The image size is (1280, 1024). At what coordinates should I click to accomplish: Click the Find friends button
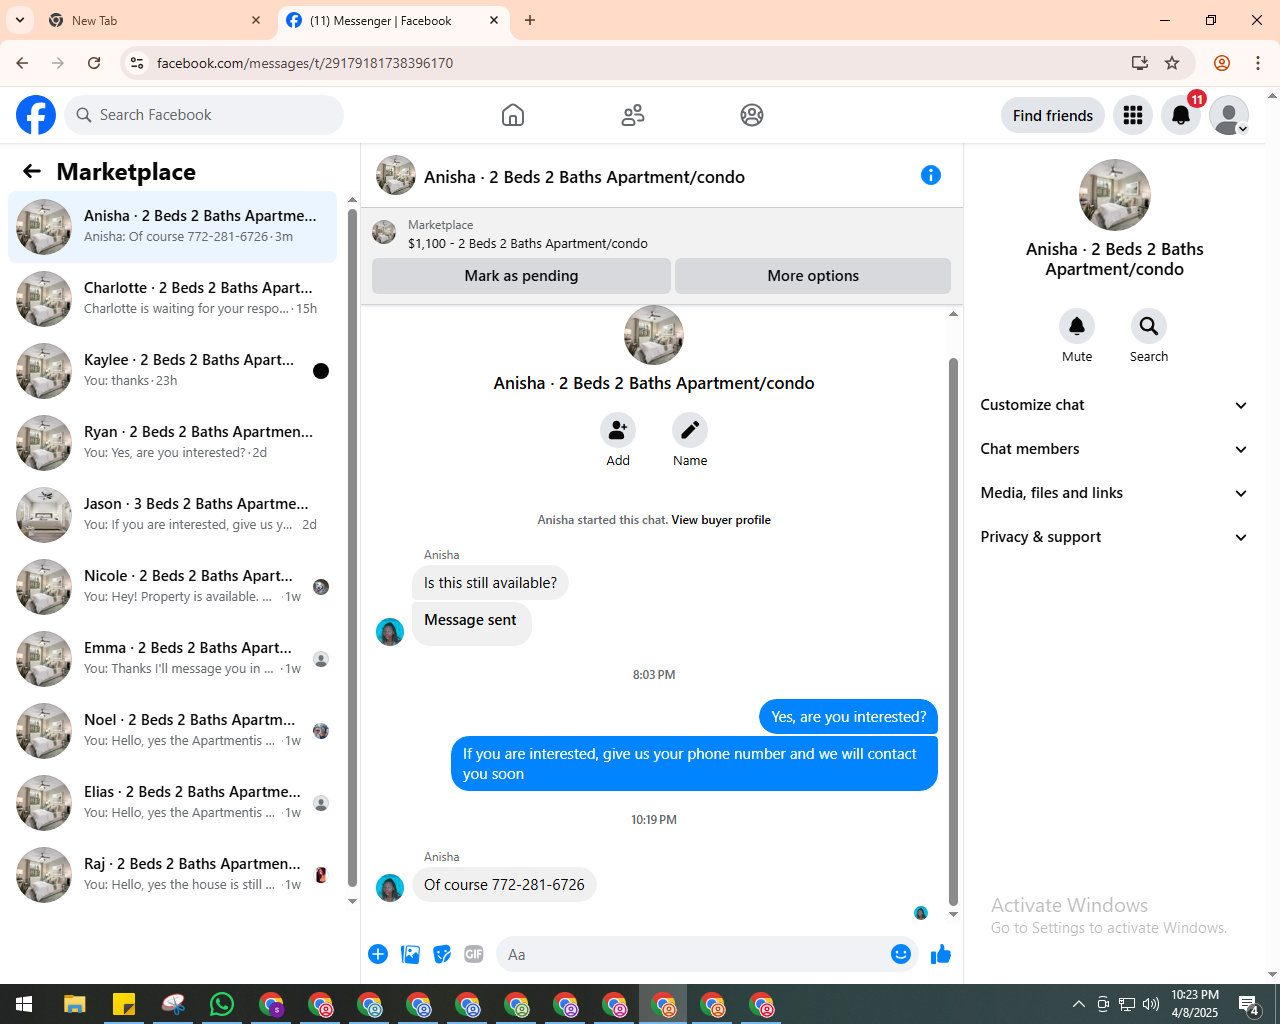(1053, 116)
